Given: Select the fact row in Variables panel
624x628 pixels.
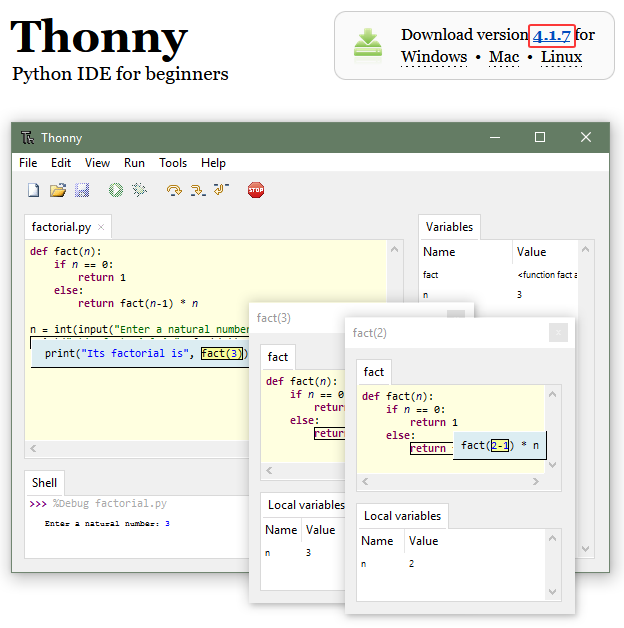Looking at the screenshot, I should point(500,275).
